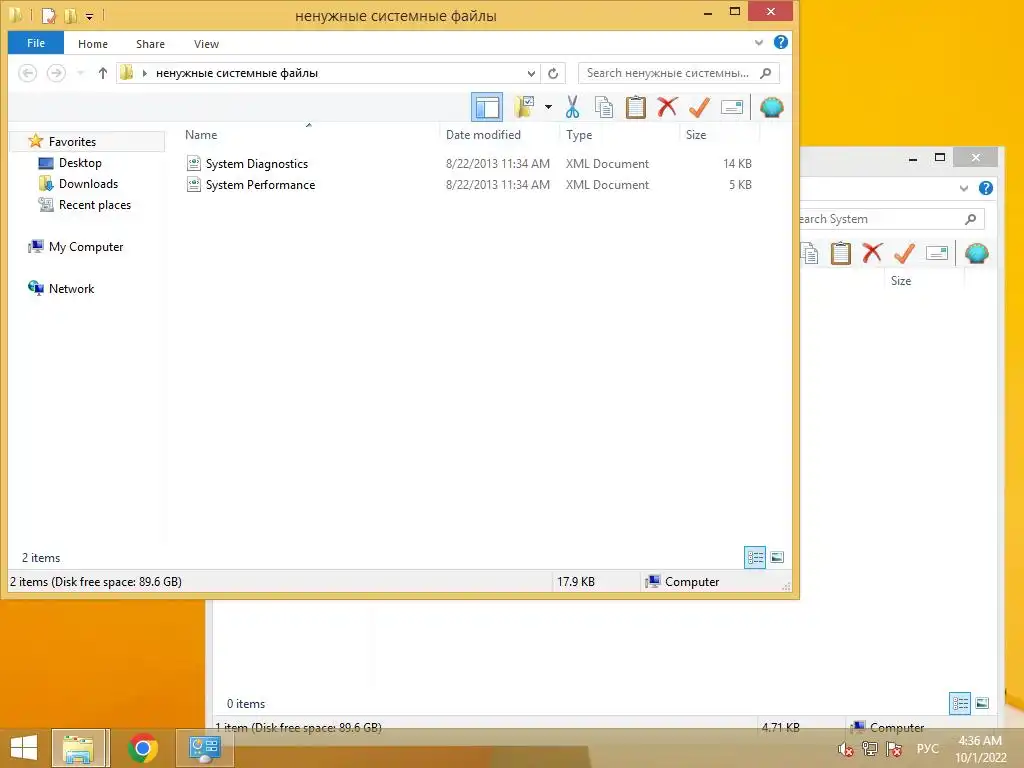The height and width of the screenshot is (768, 1024).
Task: Click the Paste icon in the back window
Action: (x=840, y=253)
